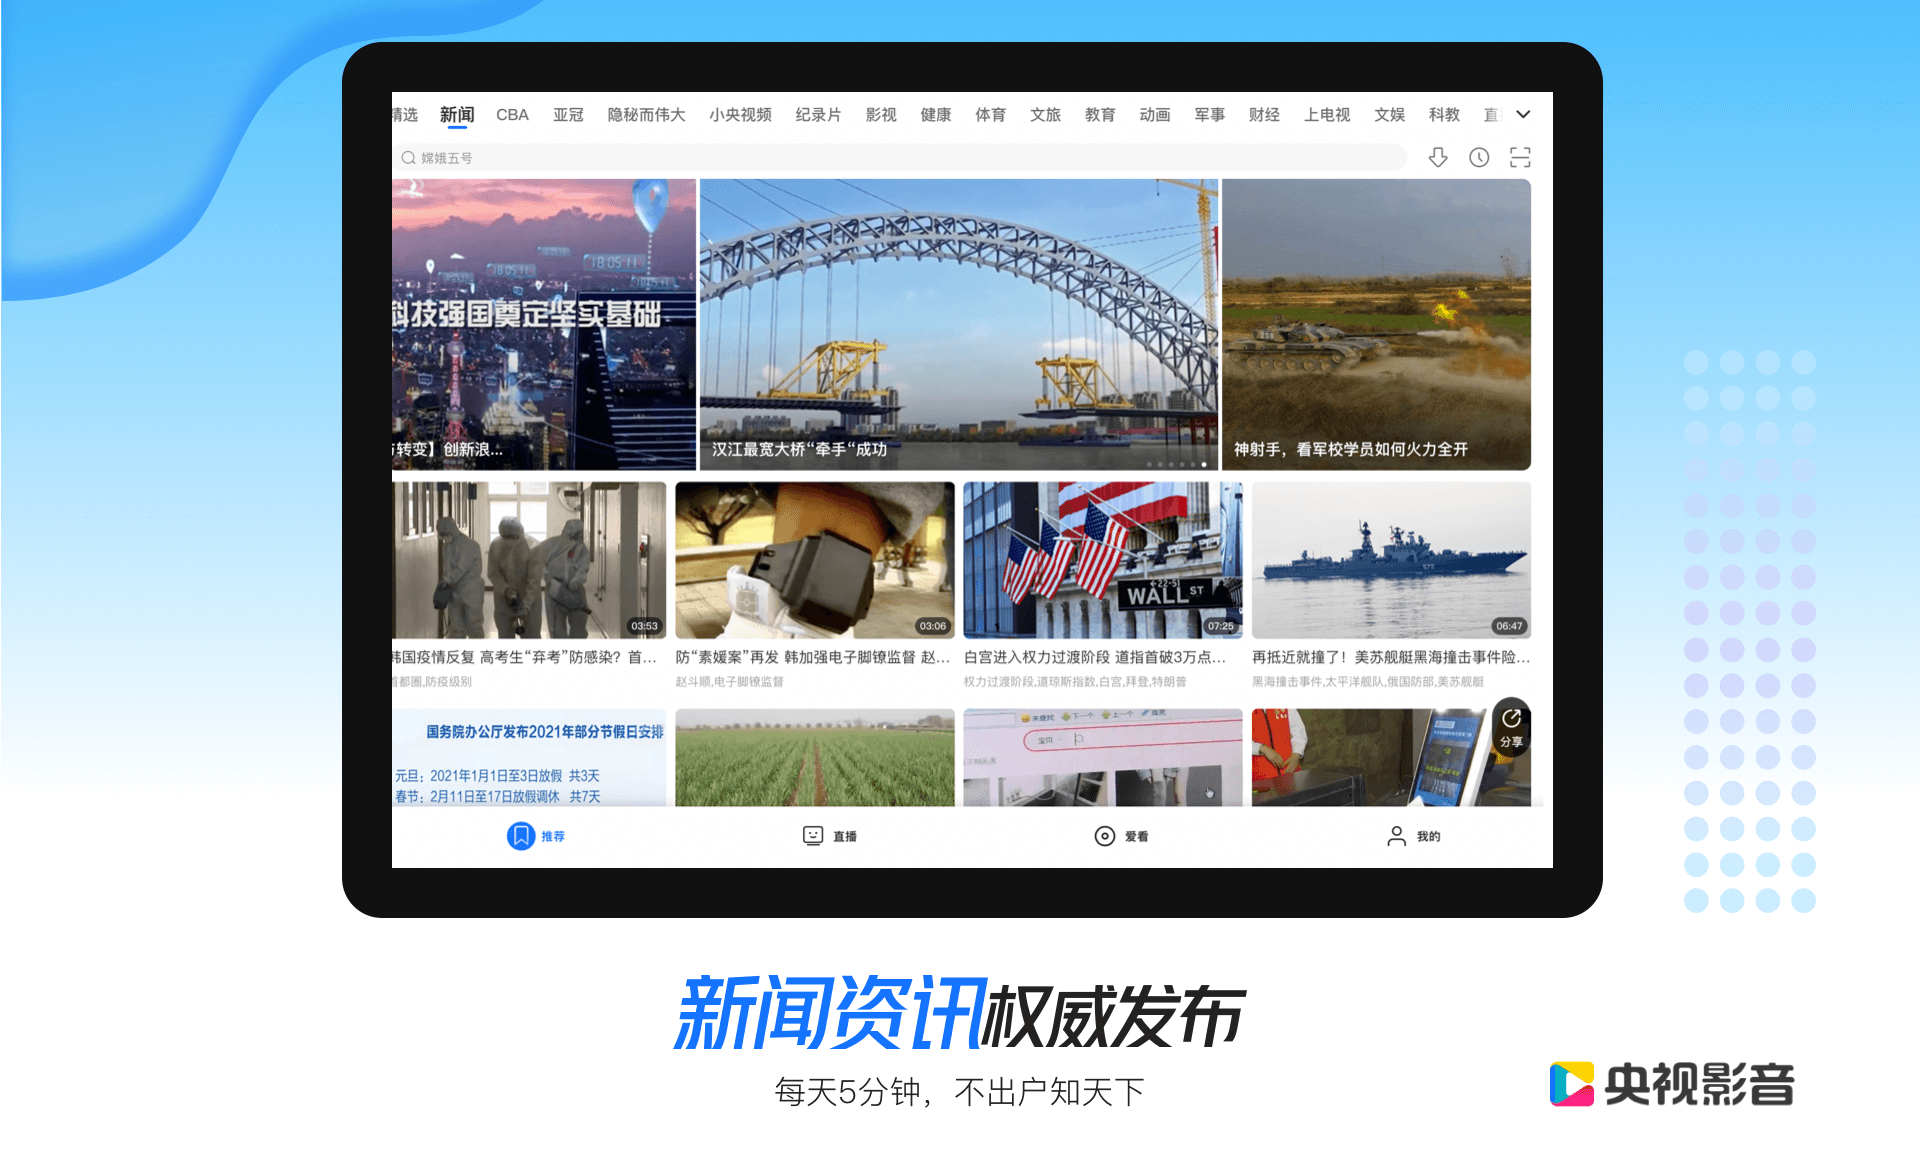Switch to the 文娱 tab
Viewport: 1920px width, 1152px height.
point(1389,114)
